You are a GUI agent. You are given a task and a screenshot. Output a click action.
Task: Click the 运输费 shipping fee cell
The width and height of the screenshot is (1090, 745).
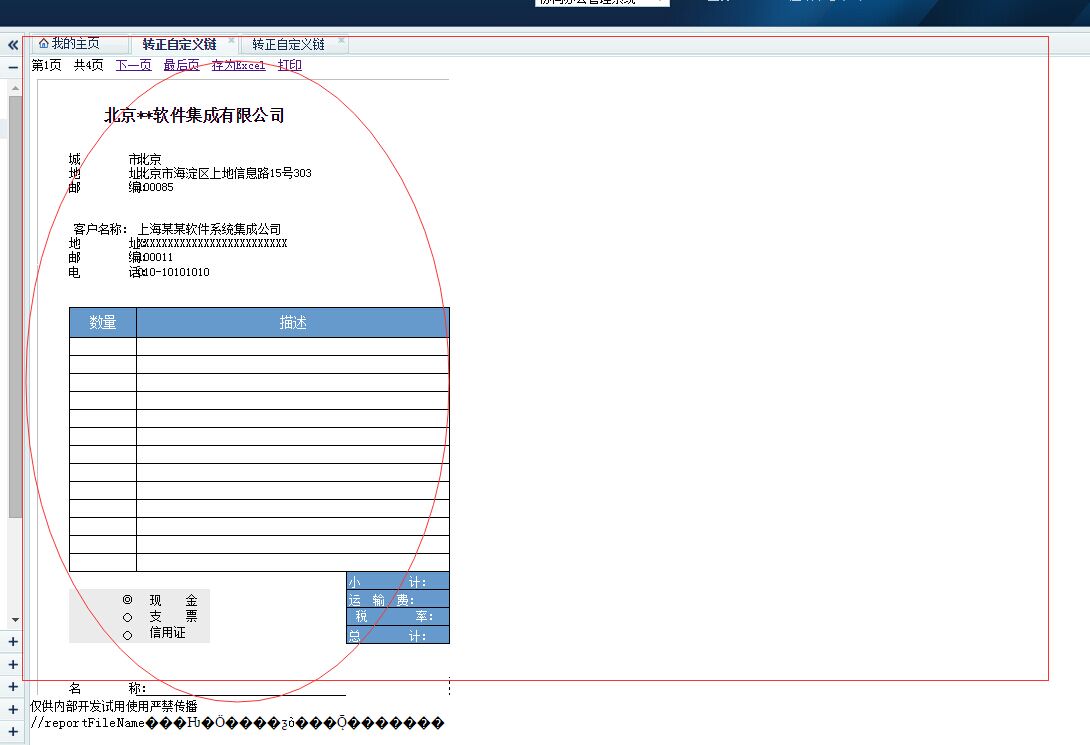pyautogui.click(x=398, y=599)
